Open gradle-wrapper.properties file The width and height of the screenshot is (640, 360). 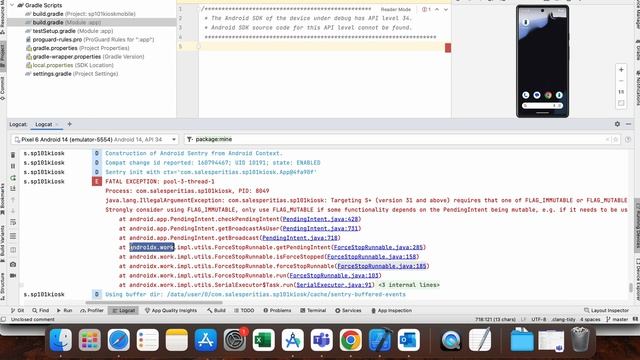[84, 57]
